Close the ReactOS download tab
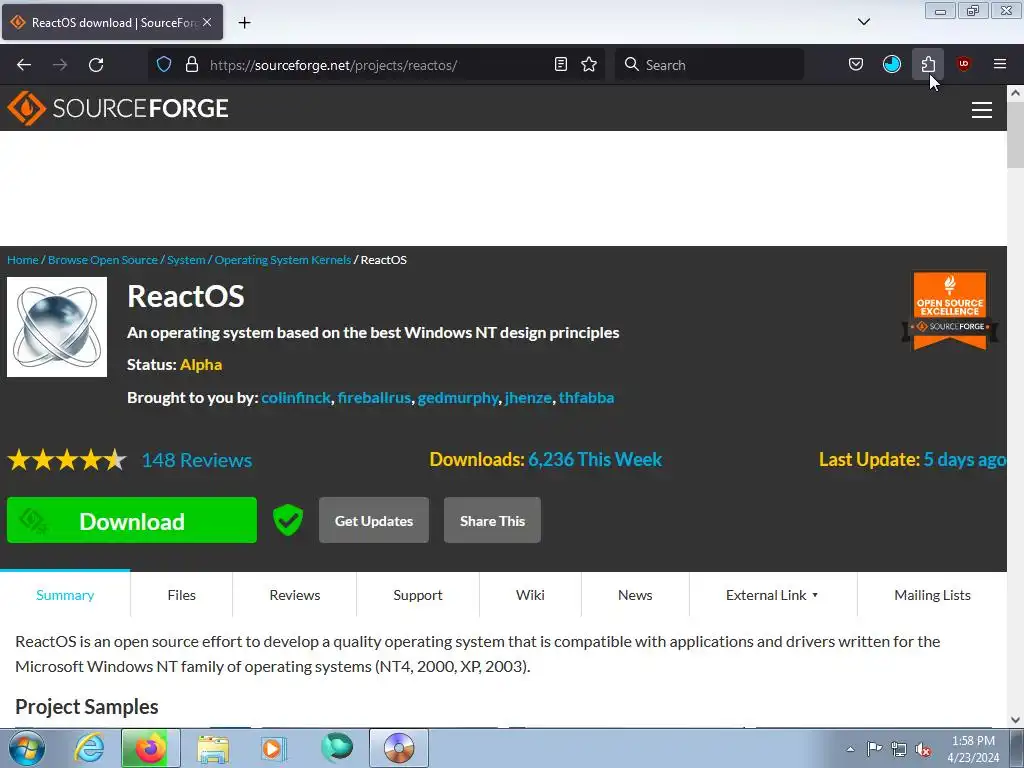The image size is (1024, 768). point(207,22)
